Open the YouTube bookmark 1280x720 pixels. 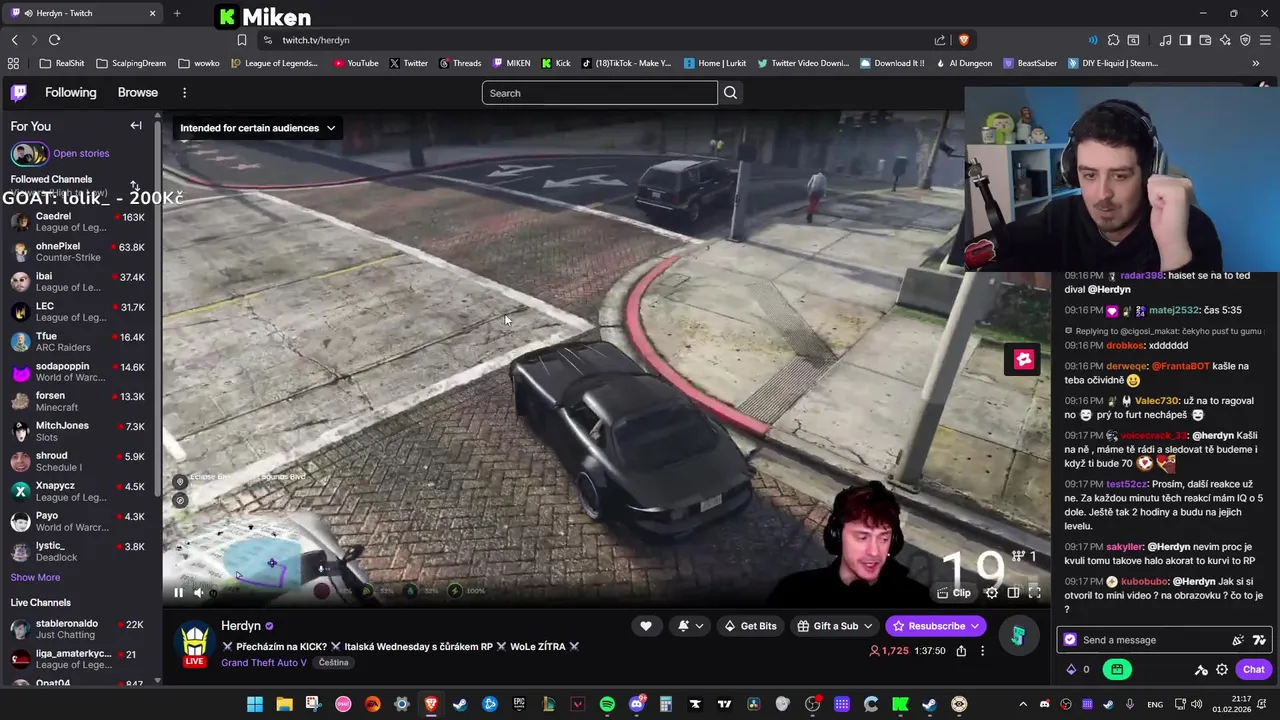[356, 63]
